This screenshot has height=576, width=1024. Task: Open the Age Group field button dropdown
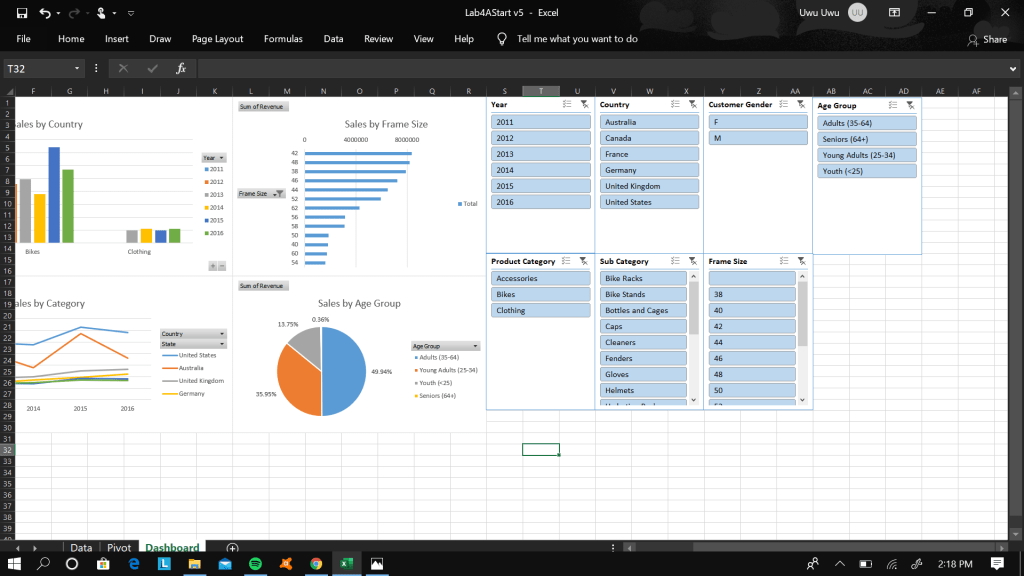click(x=474, y=346)
